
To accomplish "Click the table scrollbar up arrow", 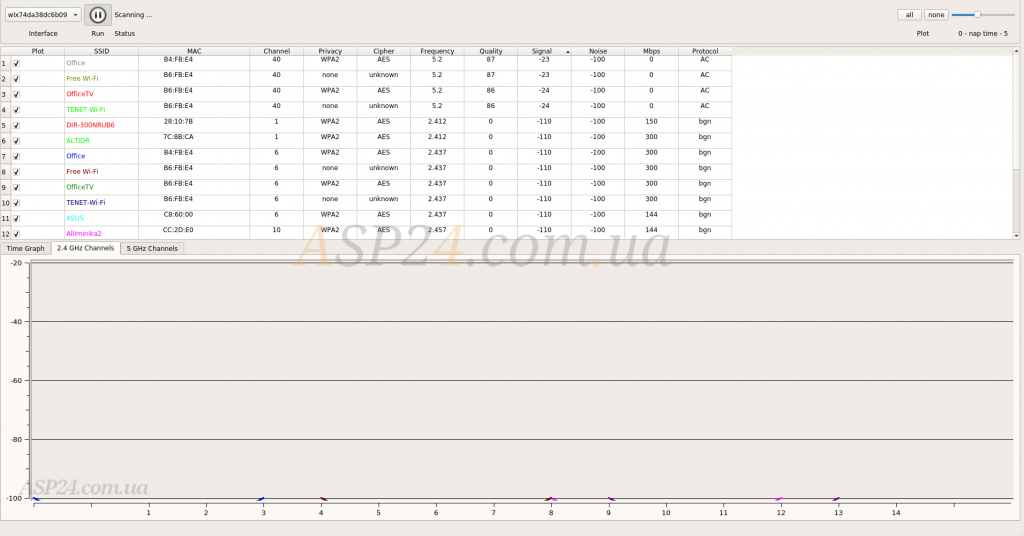I will pos(1018,50).
